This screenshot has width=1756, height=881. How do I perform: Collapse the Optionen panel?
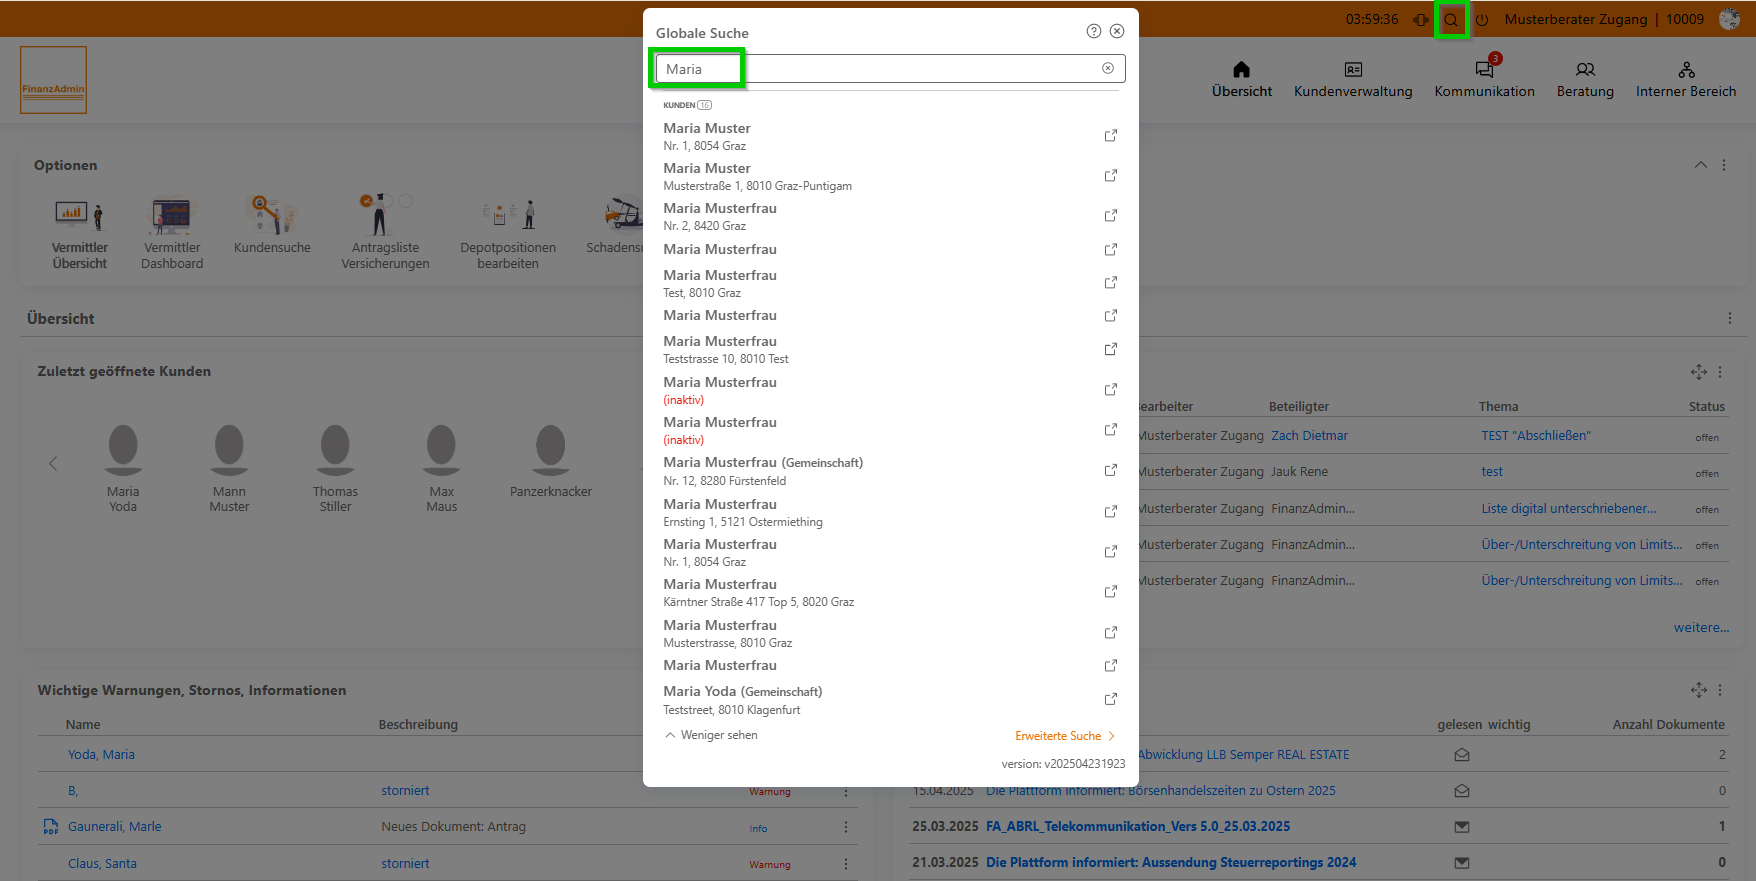point(1700,165)
